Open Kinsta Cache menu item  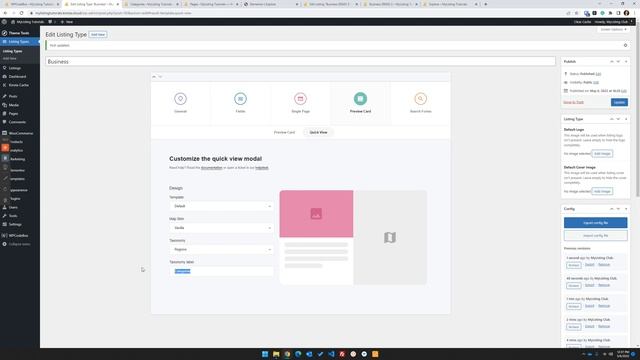(19, 85)
